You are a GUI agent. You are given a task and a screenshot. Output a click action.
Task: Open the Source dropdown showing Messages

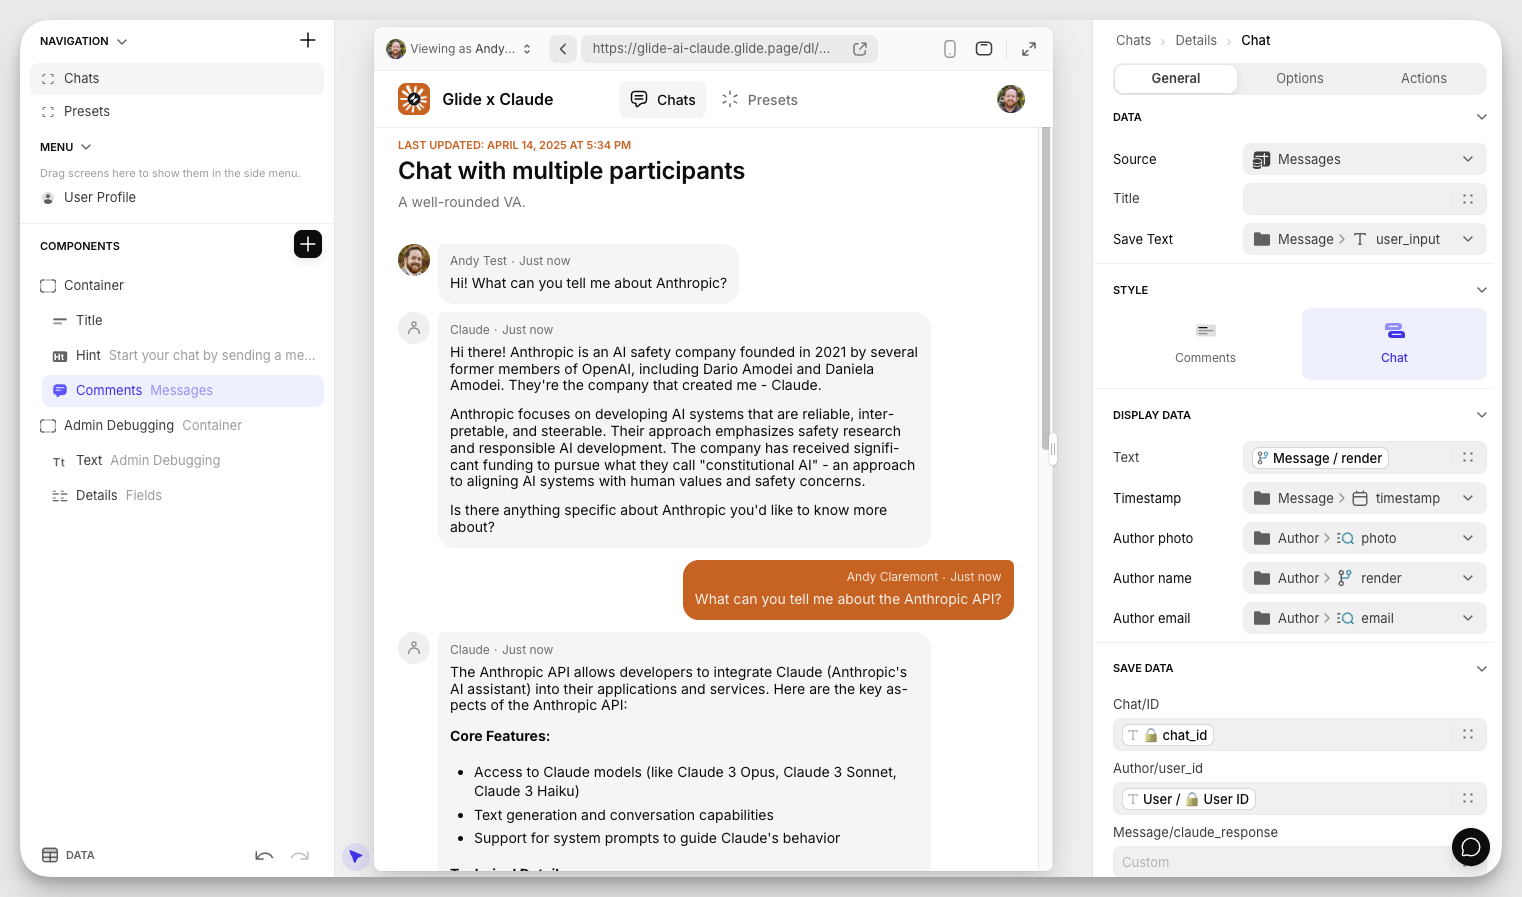click(x=1365, y=159)
